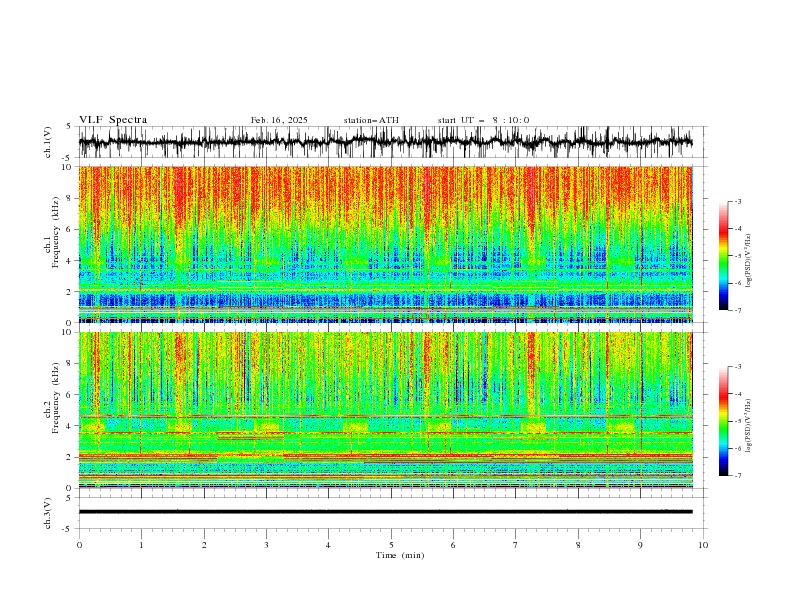Click the time axis tick label '0'

click(x=79, y=545)
